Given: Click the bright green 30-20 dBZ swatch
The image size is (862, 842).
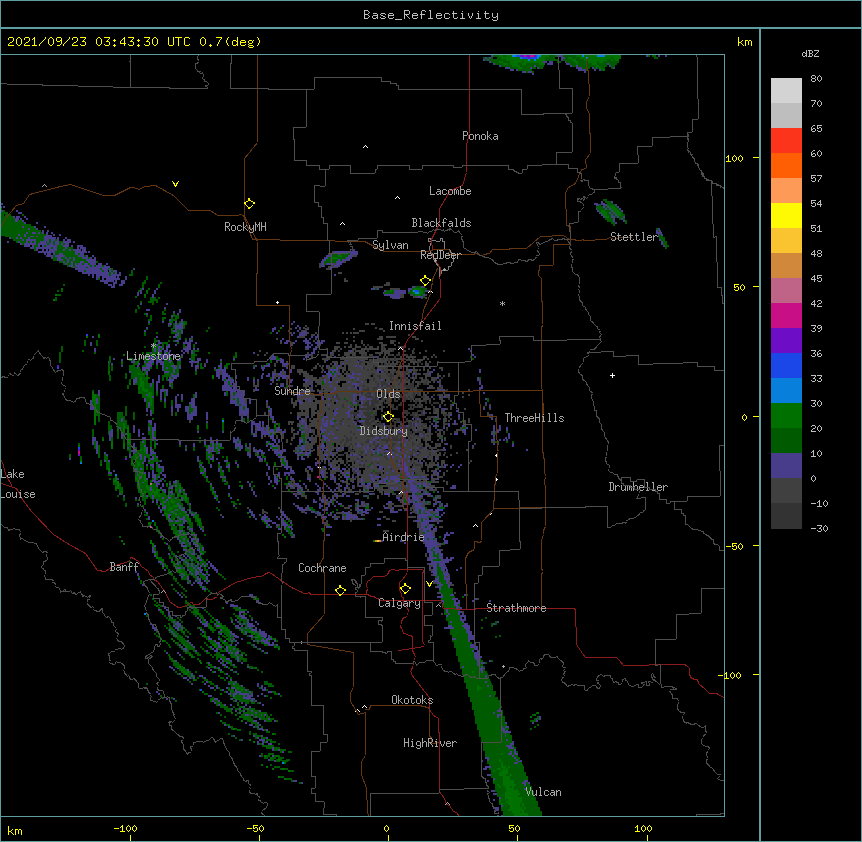Looking at the screenshot, I should coord(786,416).
